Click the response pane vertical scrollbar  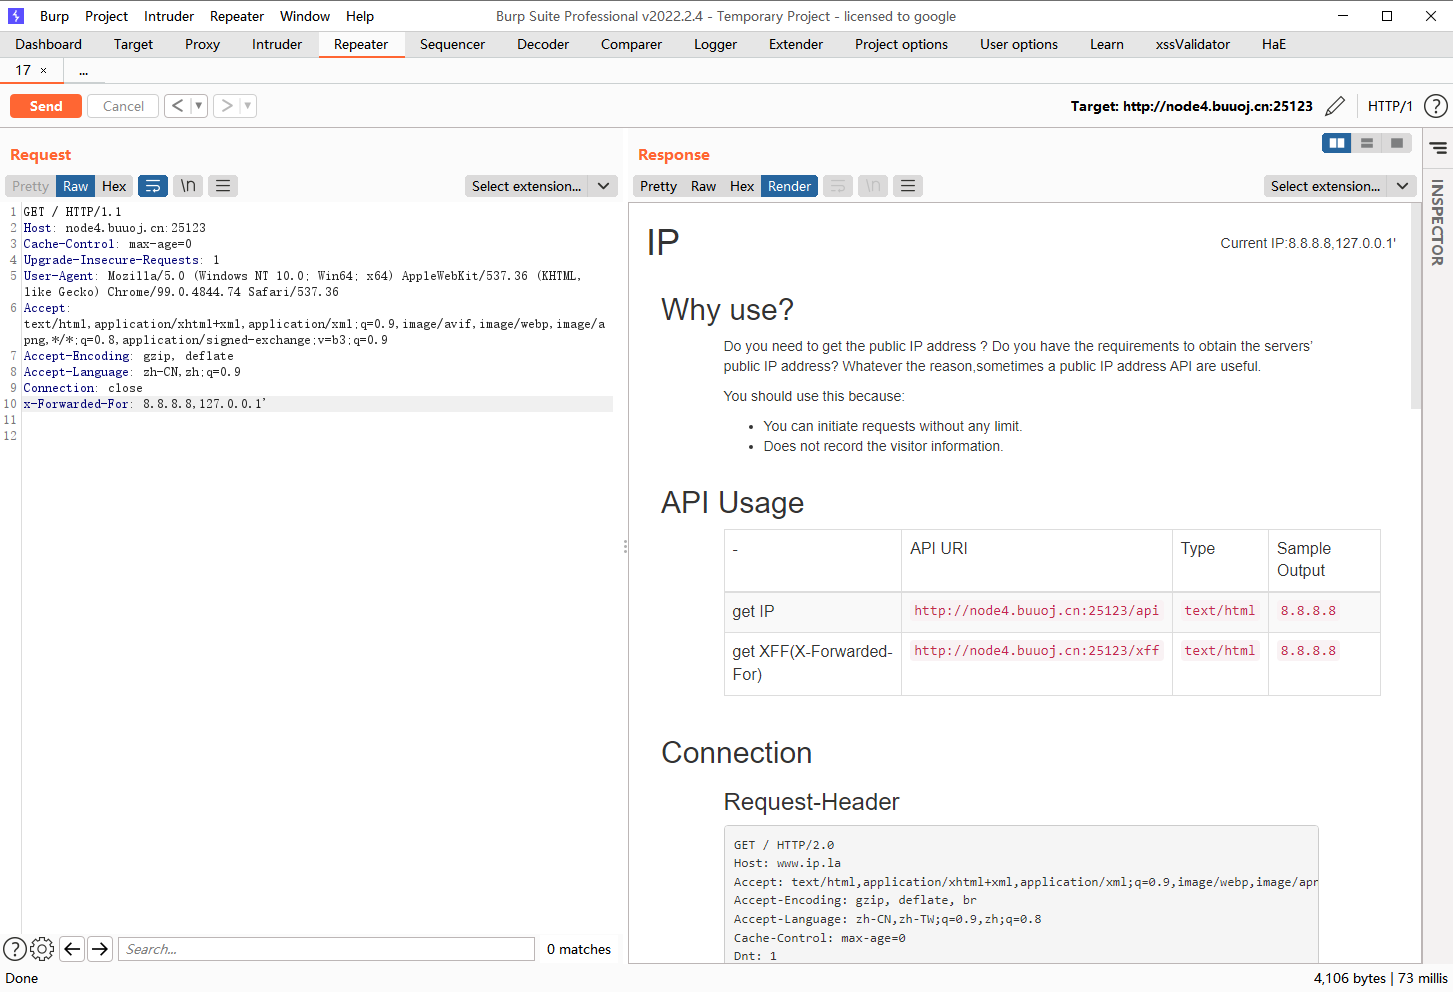click(1415, 305)
